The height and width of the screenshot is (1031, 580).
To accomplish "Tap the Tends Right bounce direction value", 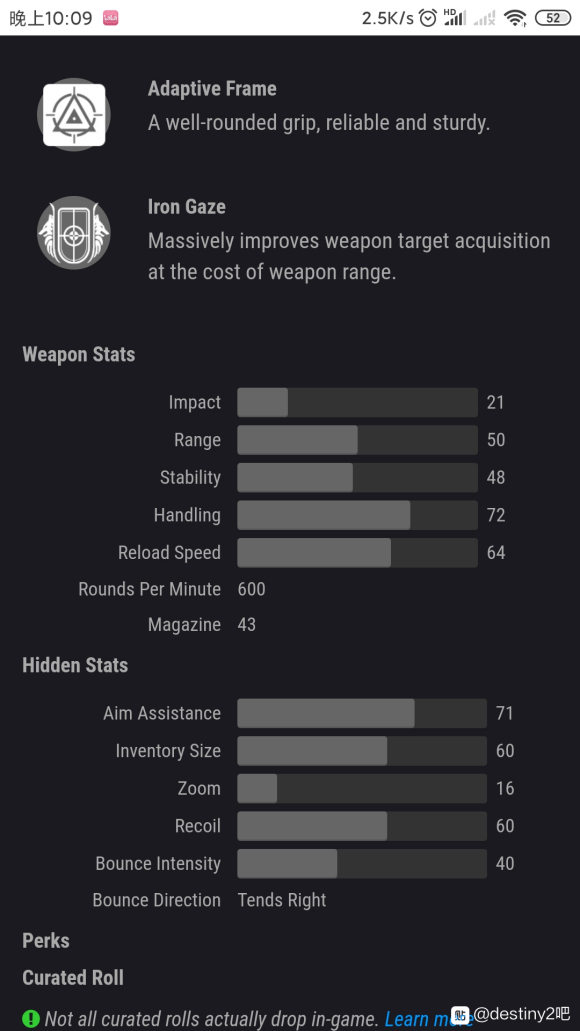I will [281, 900].
